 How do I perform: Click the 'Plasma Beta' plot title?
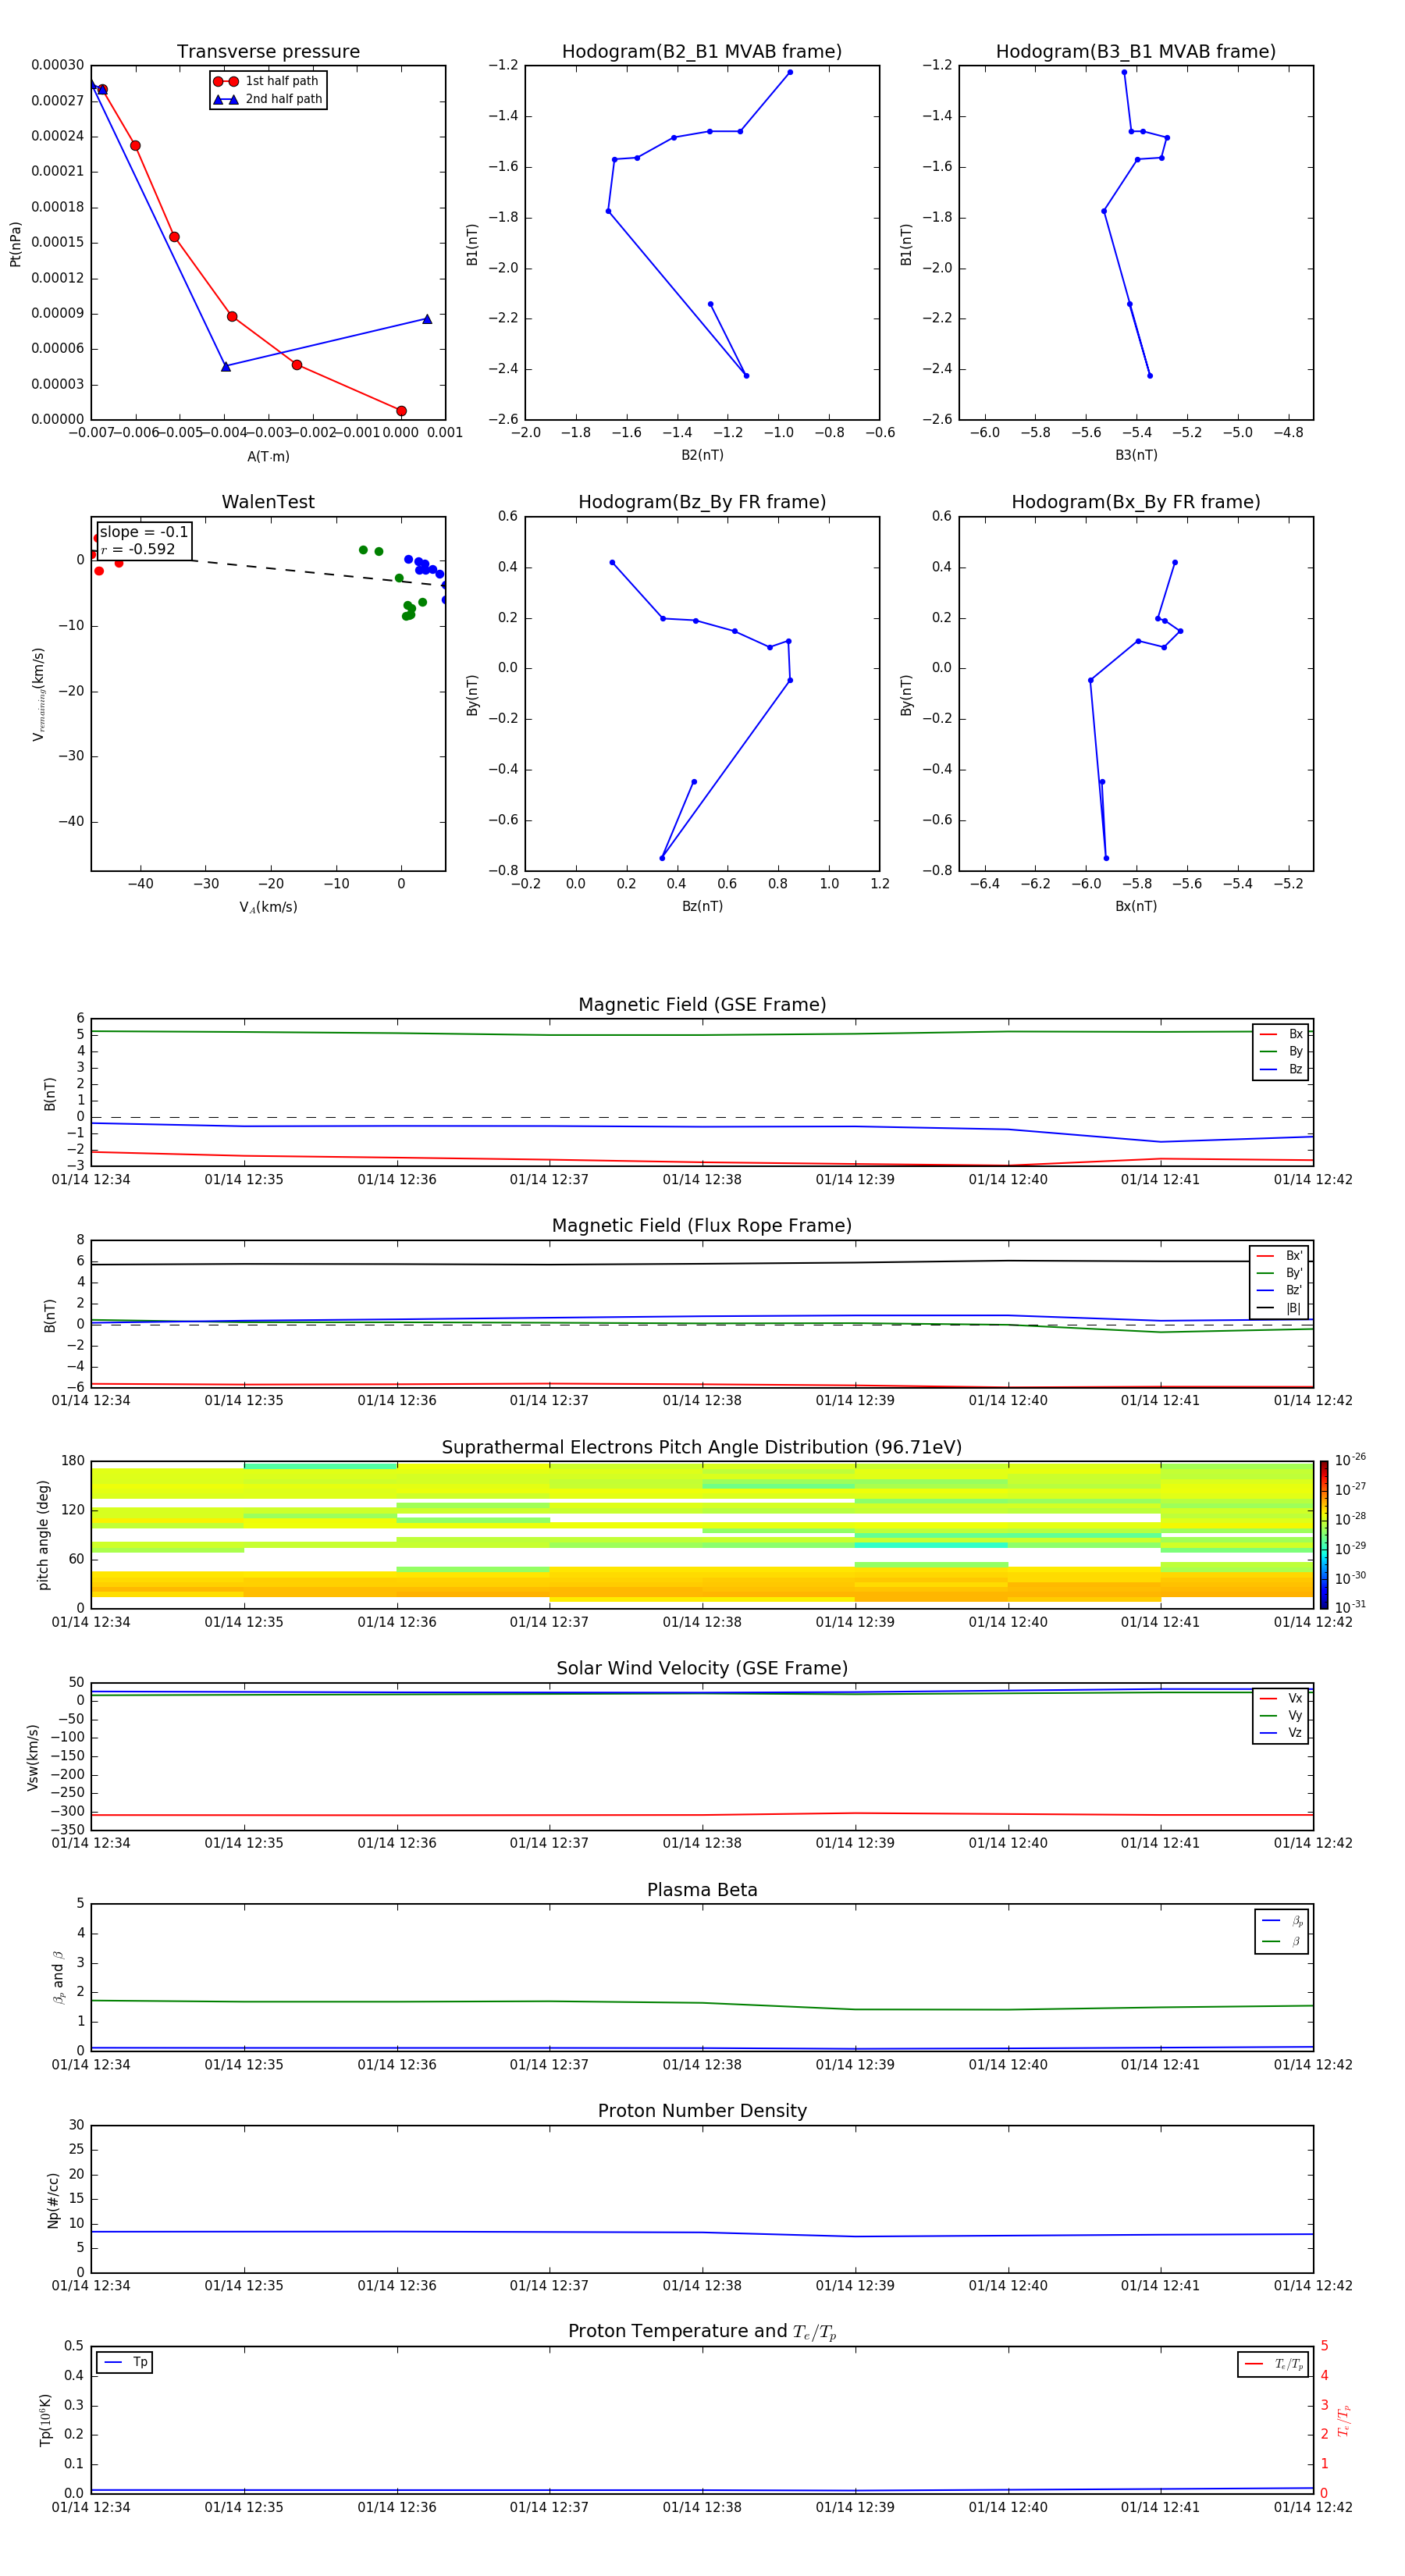702,1891
